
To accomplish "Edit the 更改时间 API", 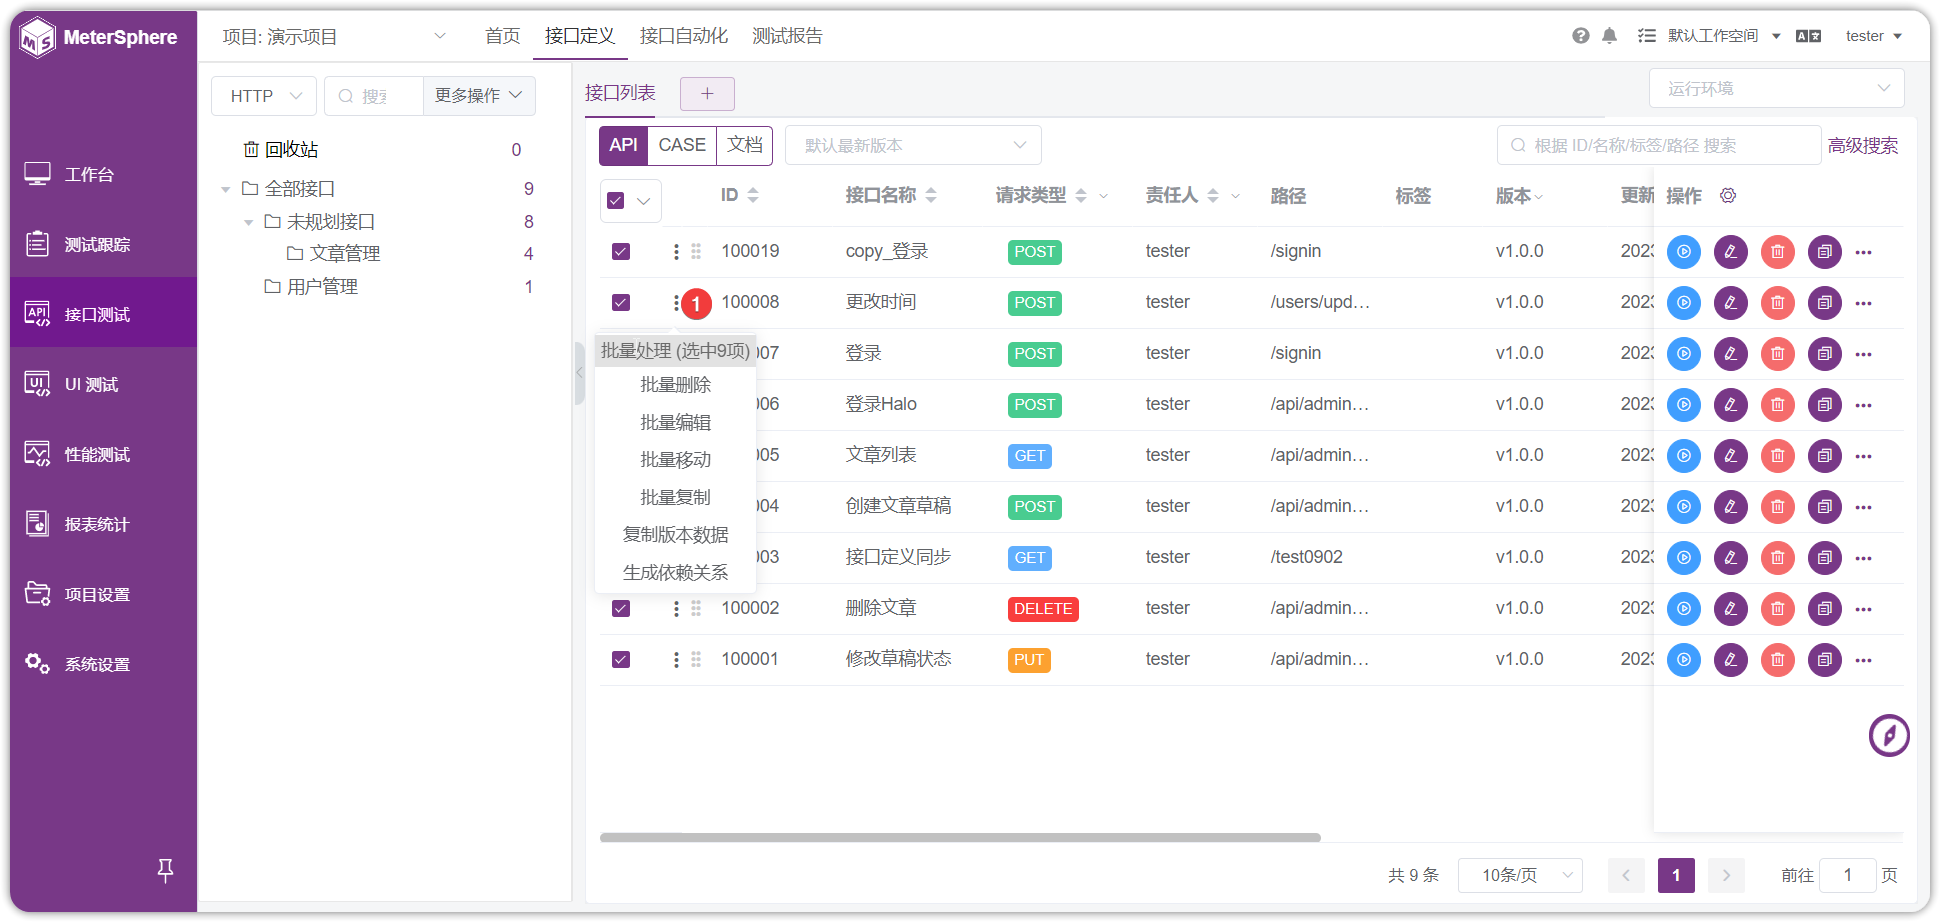I will click(1731, 303).
